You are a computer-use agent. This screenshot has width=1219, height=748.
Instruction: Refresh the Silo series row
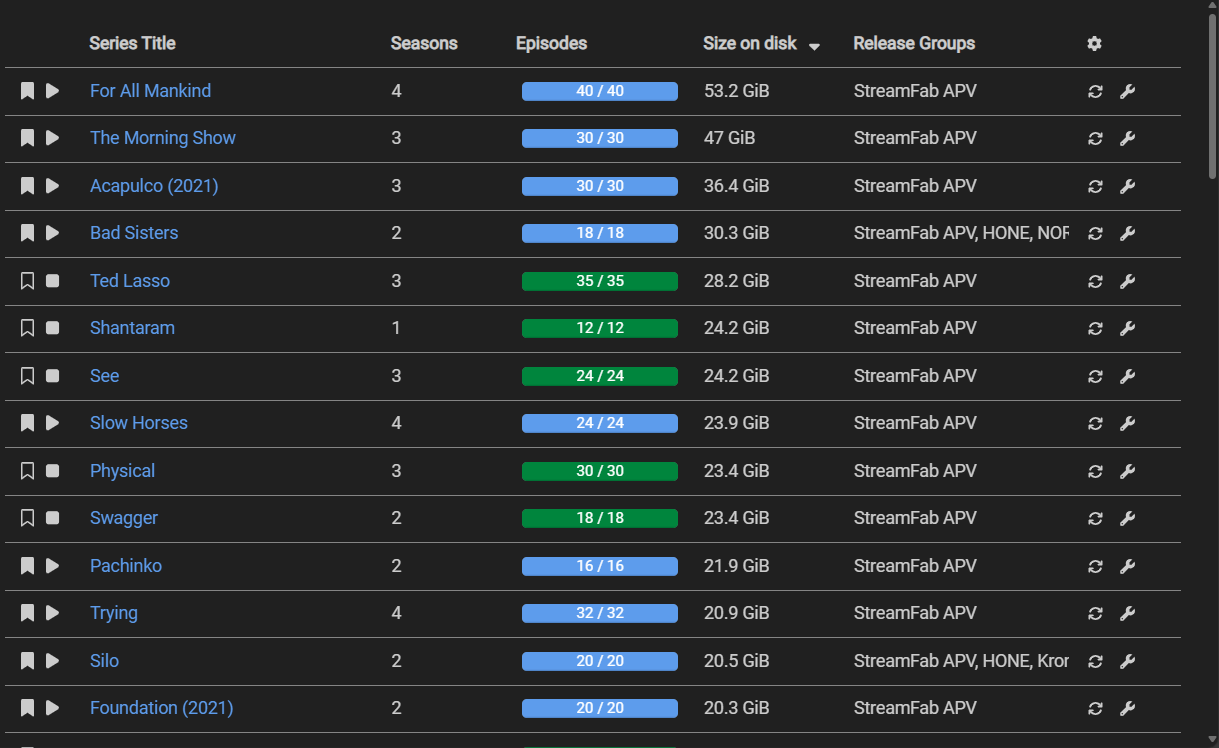coord(1095,661)
